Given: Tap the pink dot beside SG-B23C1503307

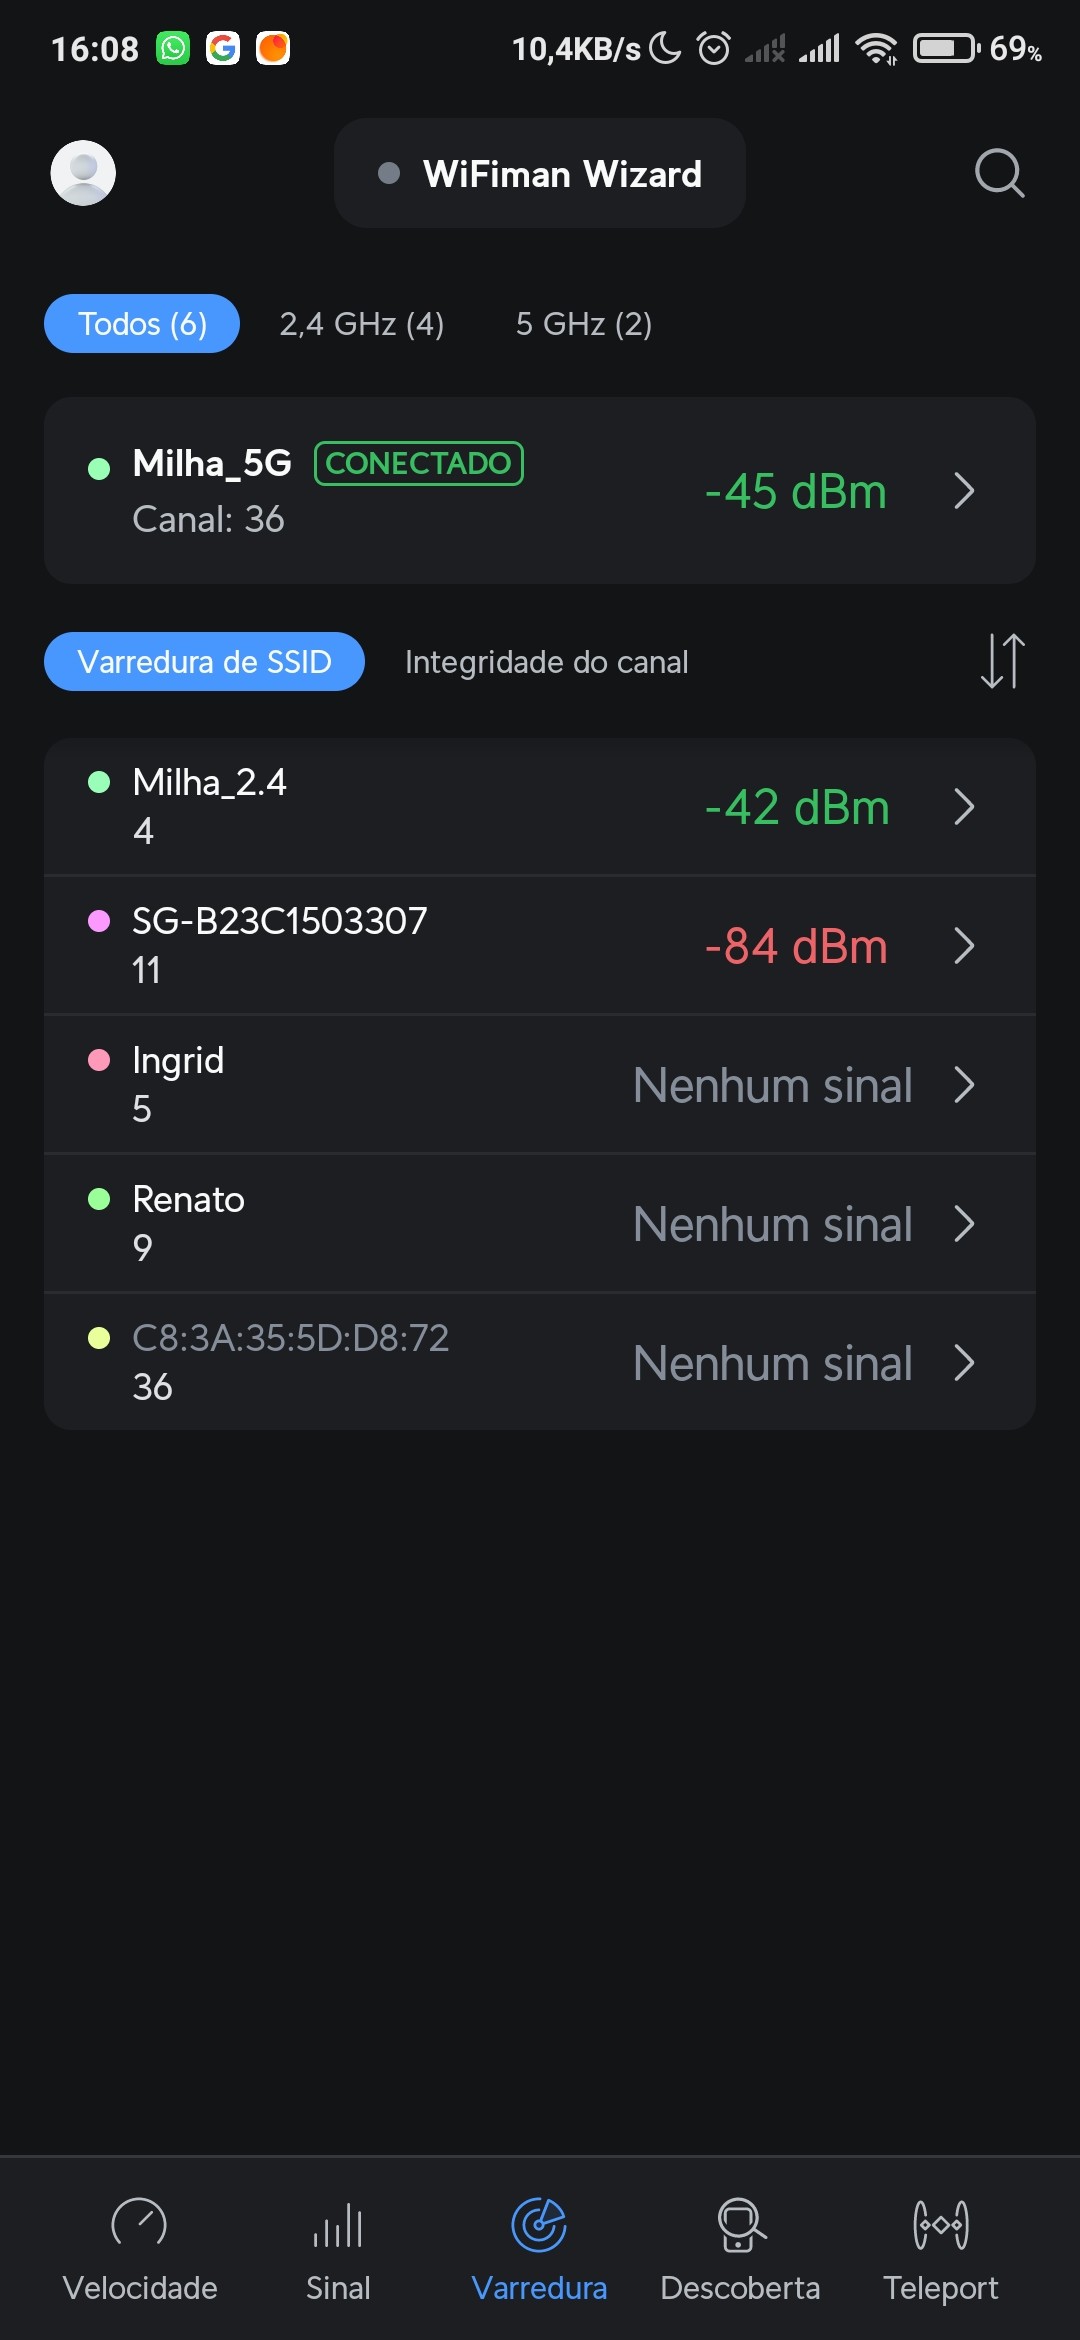Looking at the screenshot, I should [x=99, y=921].
